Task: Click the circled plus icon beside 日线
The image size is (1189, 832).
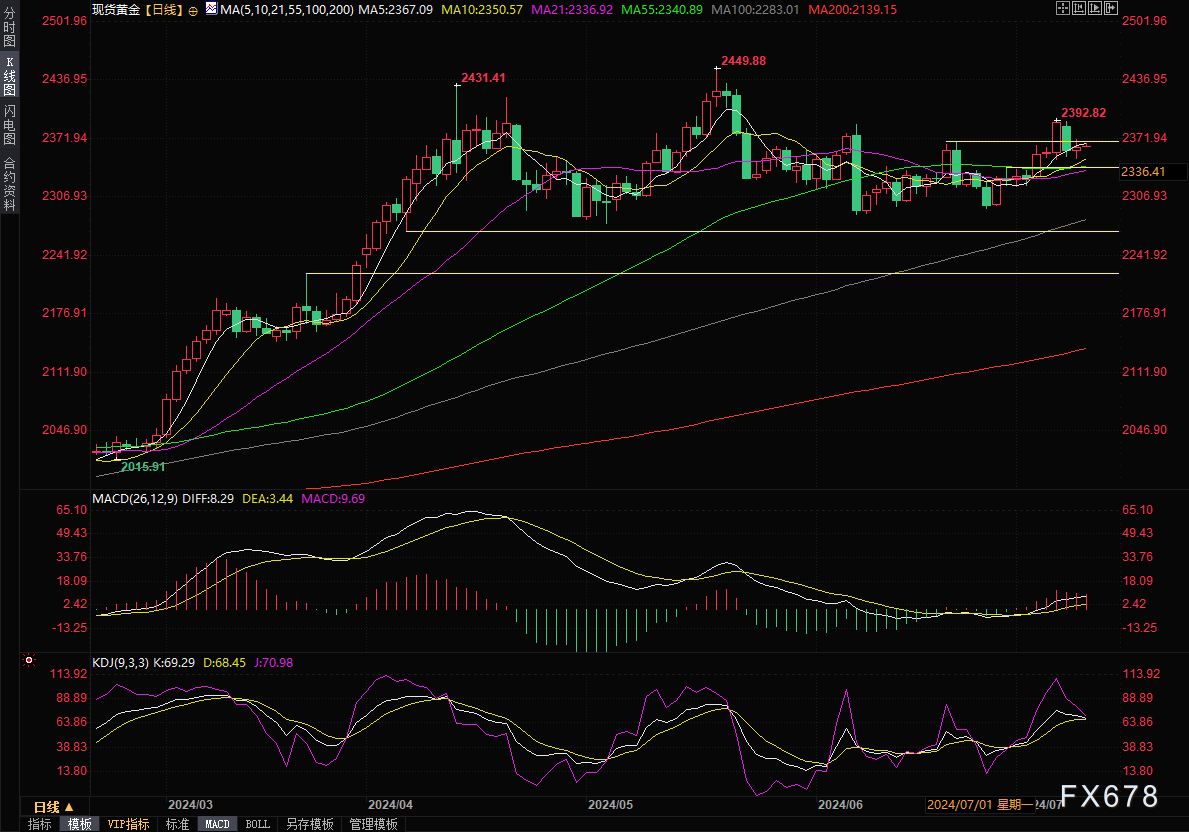Action: pos(193,9)
